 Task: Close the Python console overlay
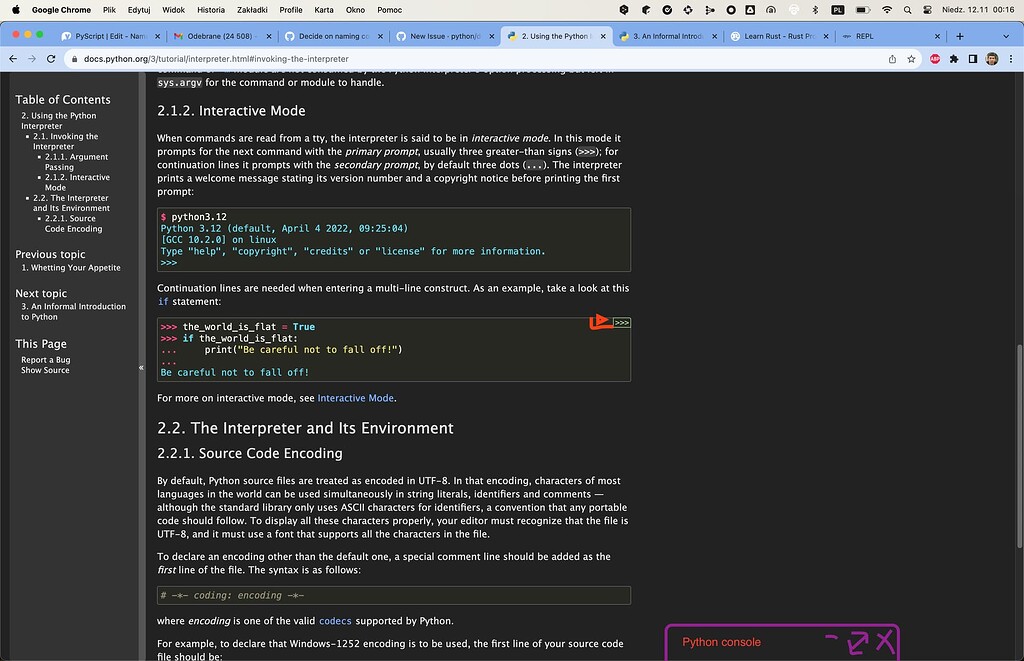(884, 642)
